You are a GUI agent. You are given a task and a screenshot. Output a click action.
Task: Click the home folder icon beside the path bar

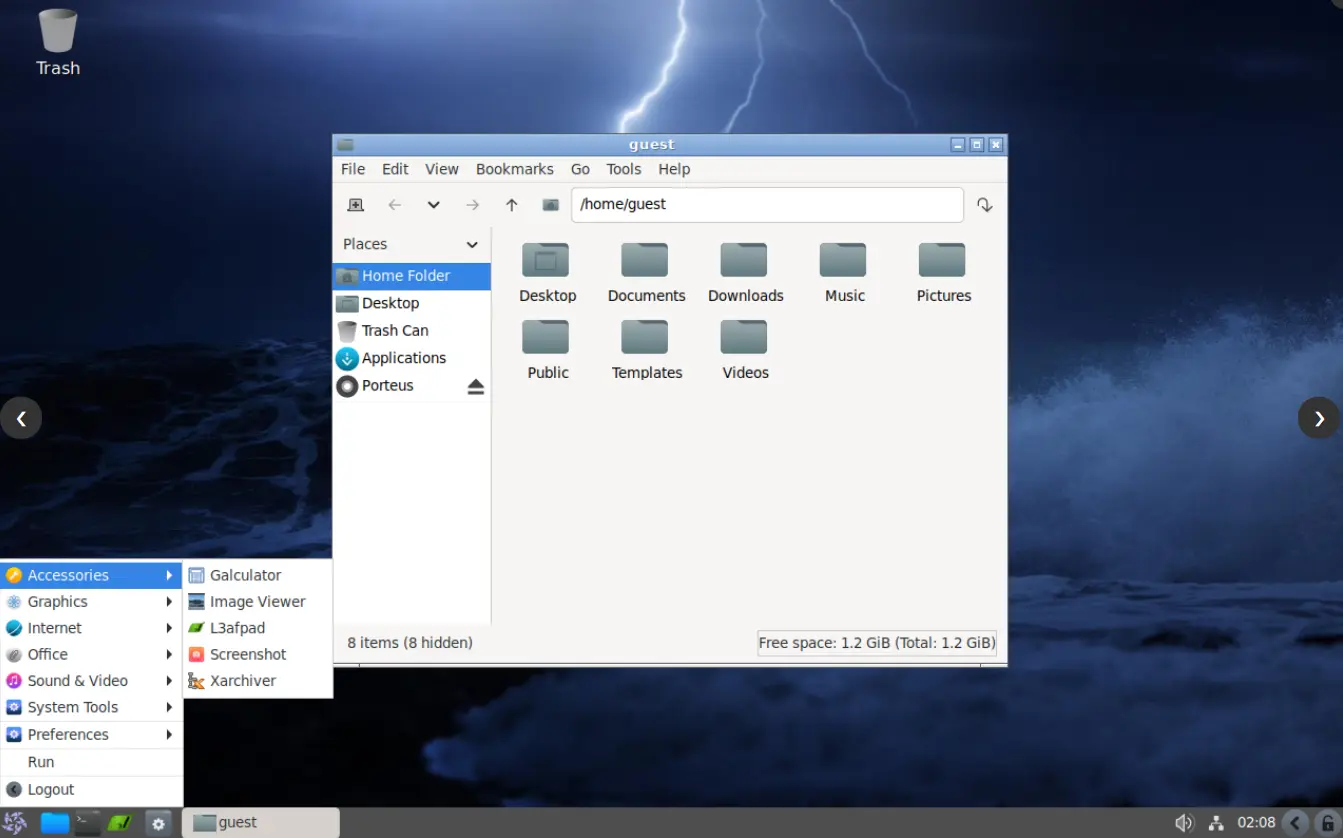click(550, 205)
